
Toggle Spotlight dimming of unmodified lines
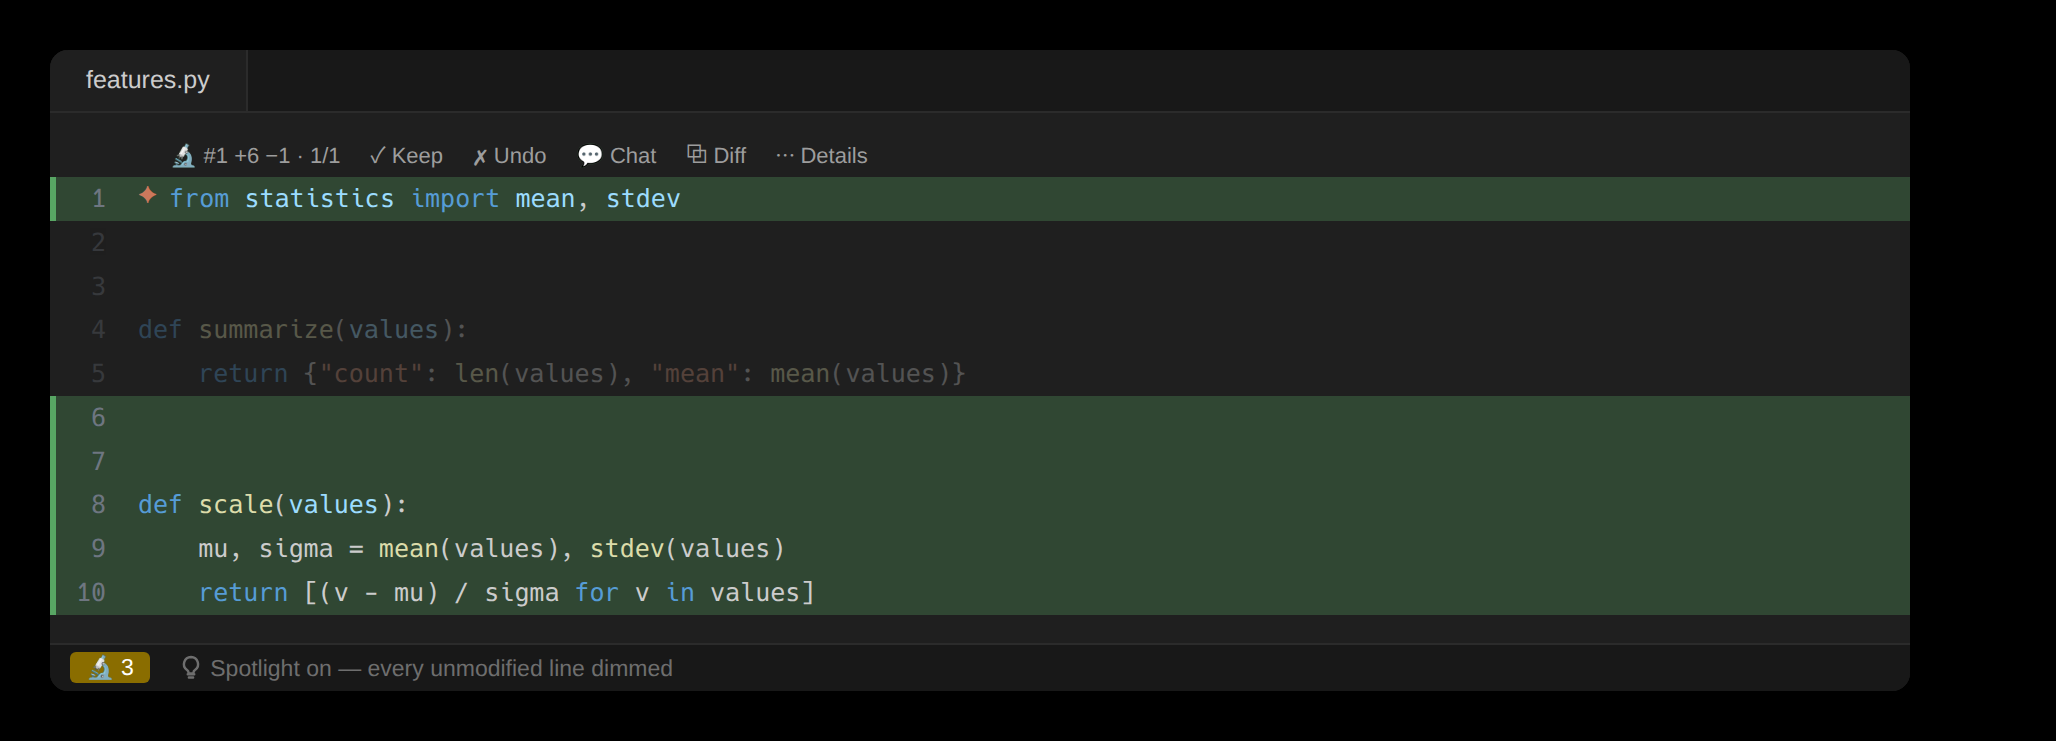click(427, 668)
